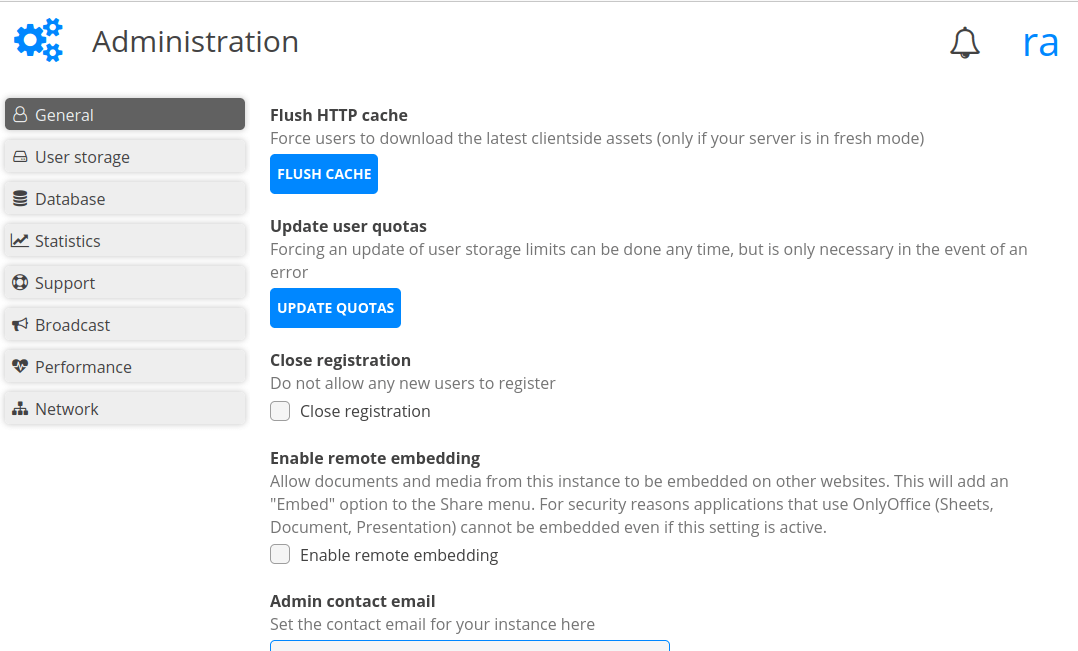Click the megaphone icon next to Broadcast
The height and width of the screenshot is (651, 1078).
tap(20, 324)
